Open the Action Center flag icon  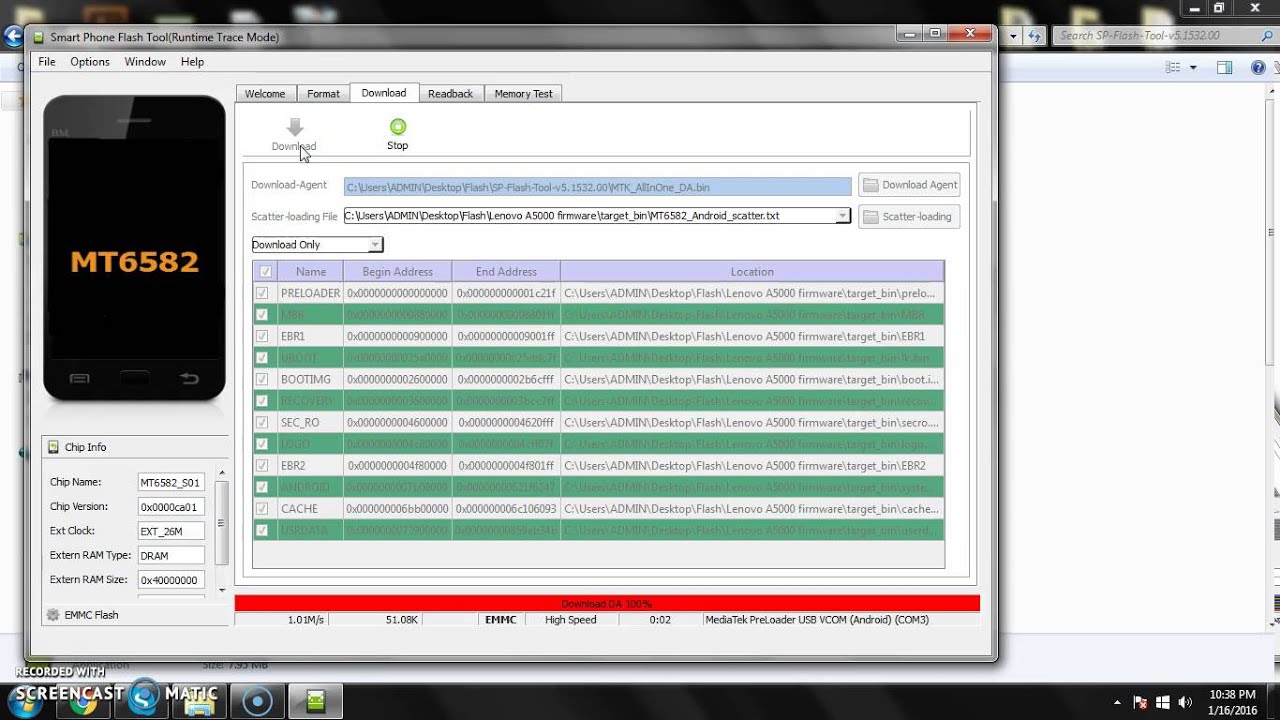click(1140, 702)
